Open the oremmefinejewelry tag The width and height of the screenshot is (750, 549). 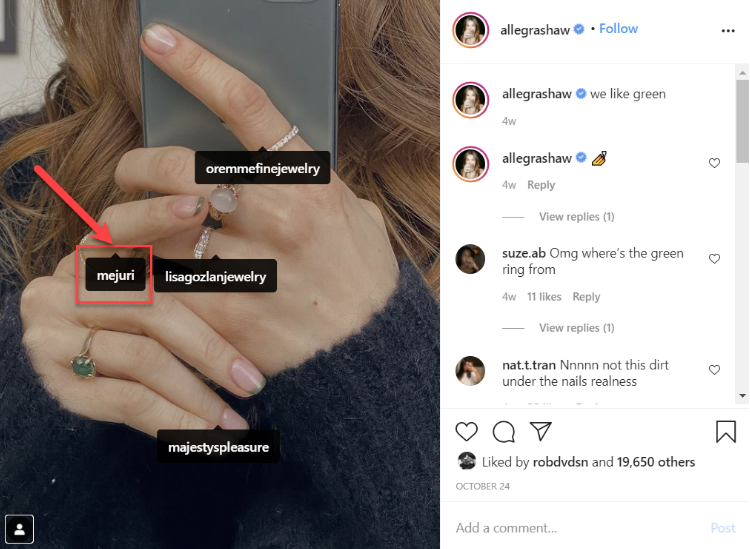coord(263,168)
